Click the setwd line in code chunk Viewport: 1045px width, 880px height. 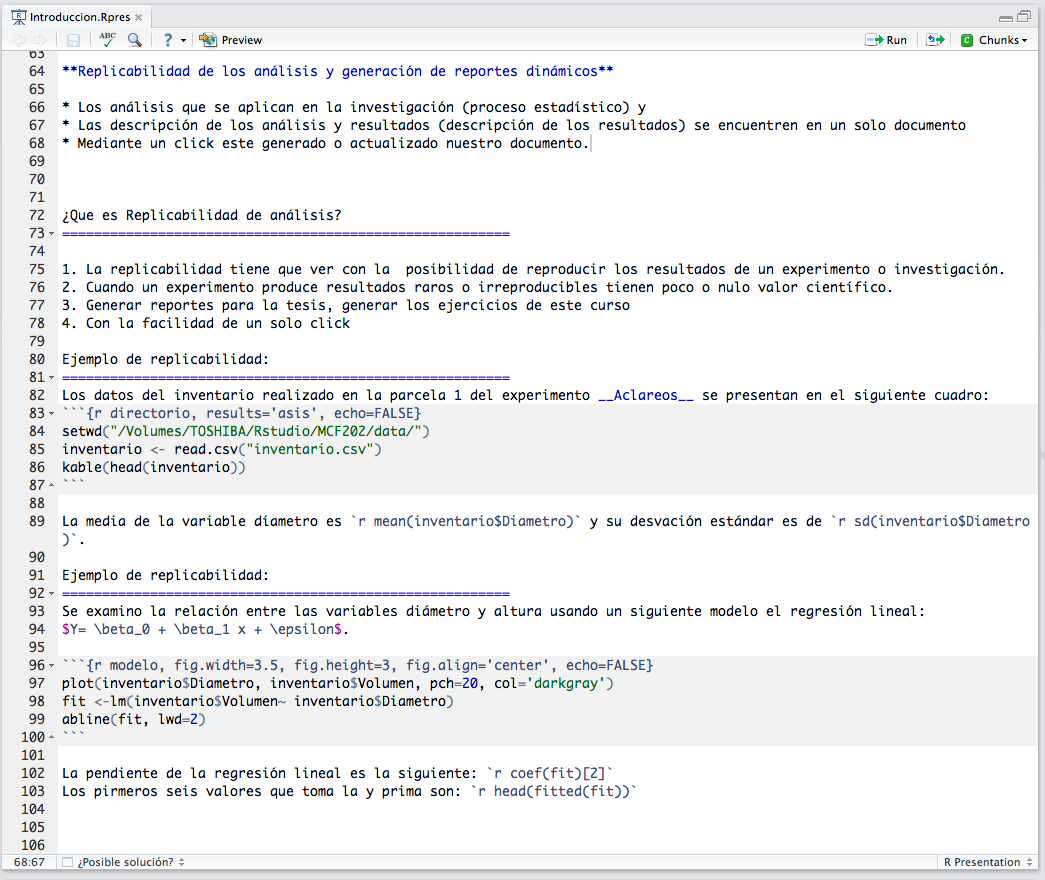tap(246, 431)
